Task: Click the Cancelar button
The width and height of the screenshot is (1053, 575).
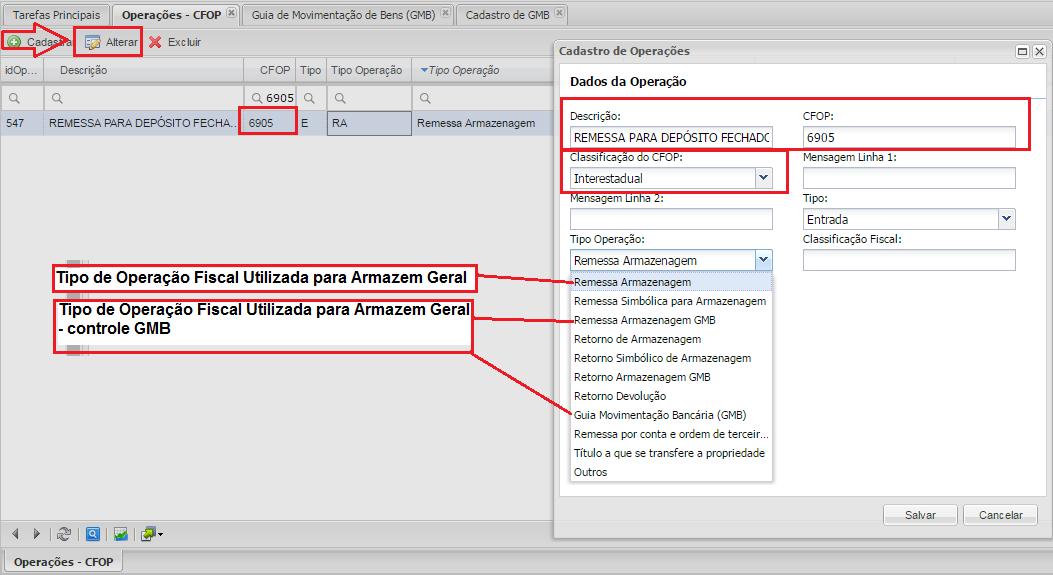Action: pyautogui.click(x=1001, y=515)
